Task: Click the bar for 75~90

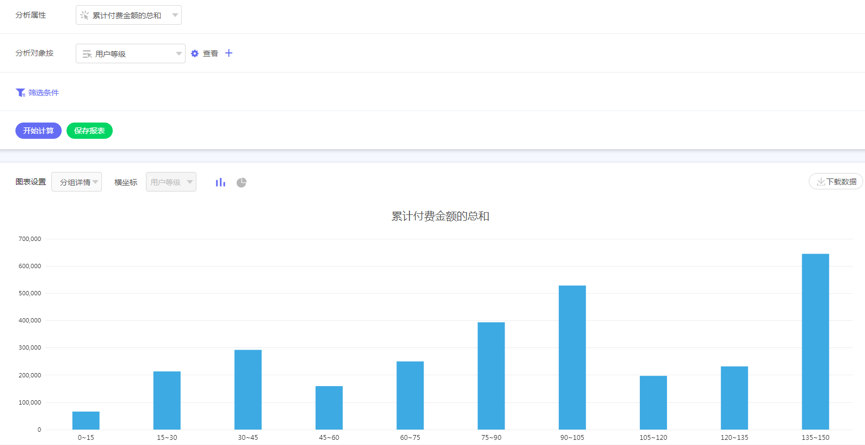Action: 492,376
